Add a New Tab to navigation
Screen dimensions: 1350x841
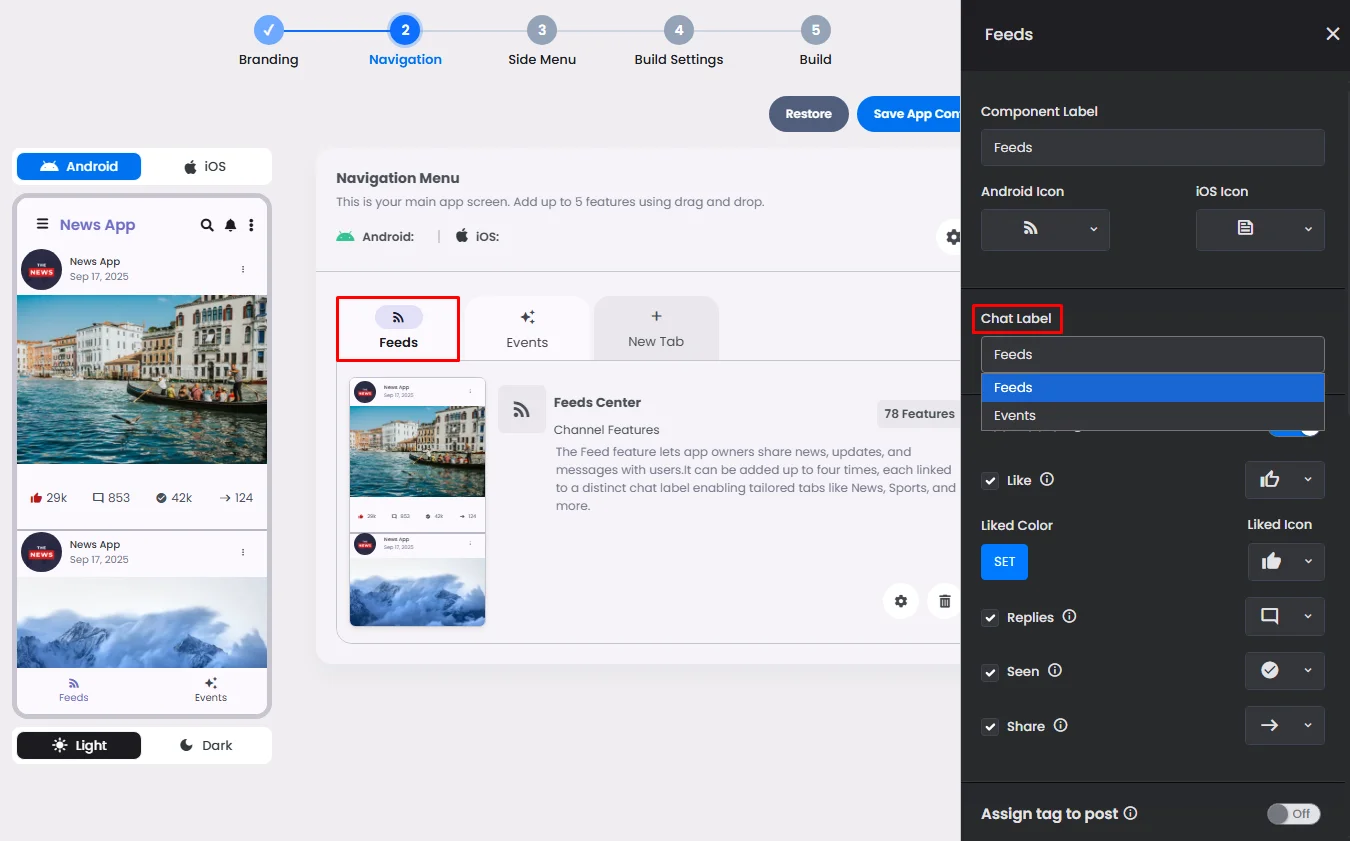coord(656,328)
